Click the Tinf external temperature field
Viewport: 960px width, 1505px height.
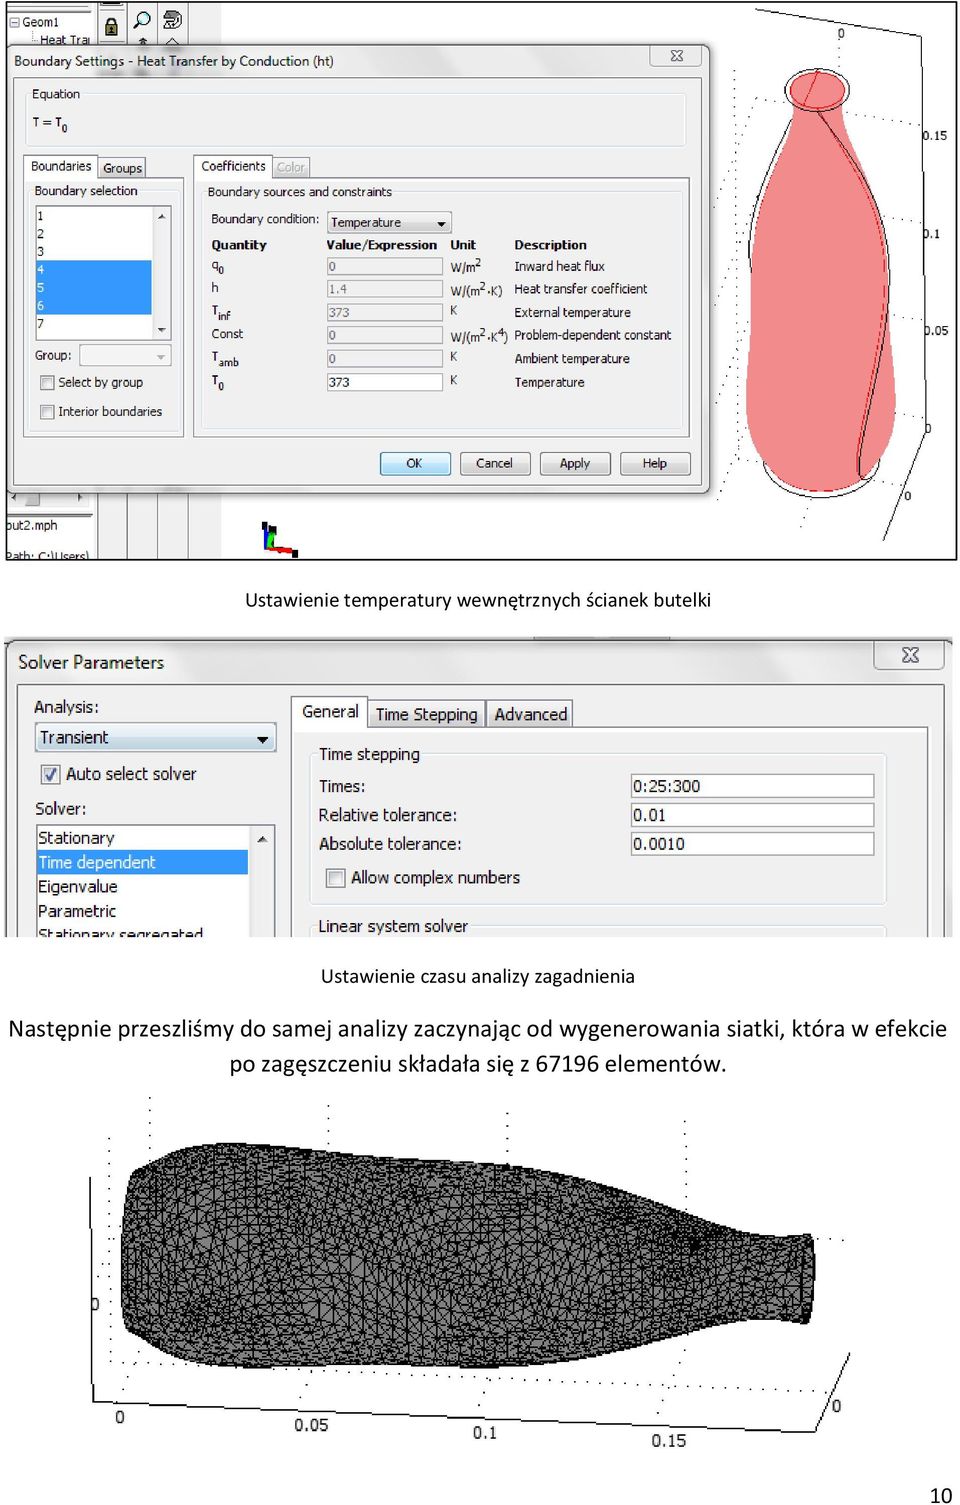385,312
